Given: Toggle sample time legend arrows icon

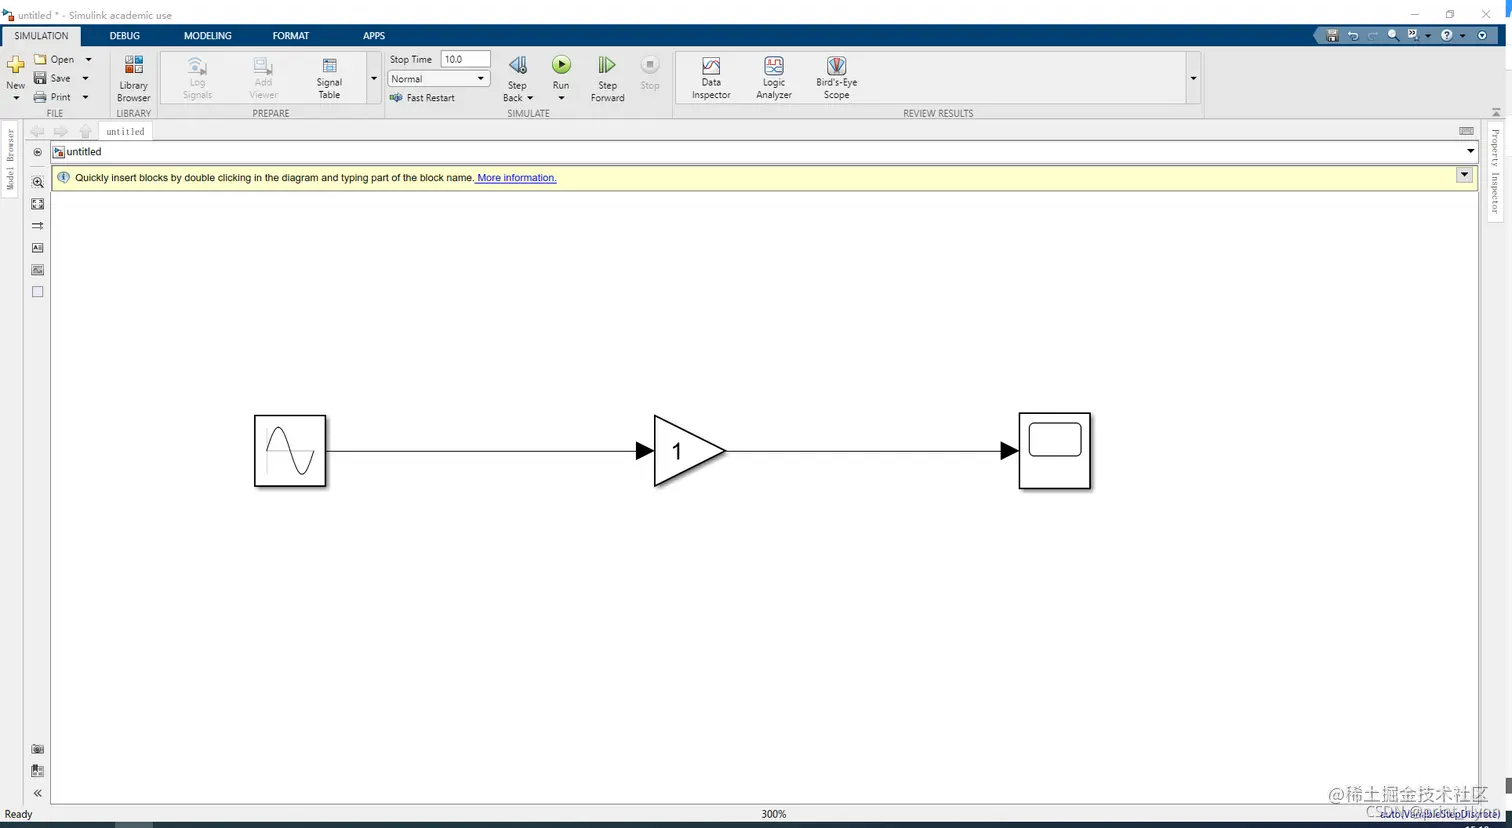Looking at the screenshot, I should click(38, 226).
